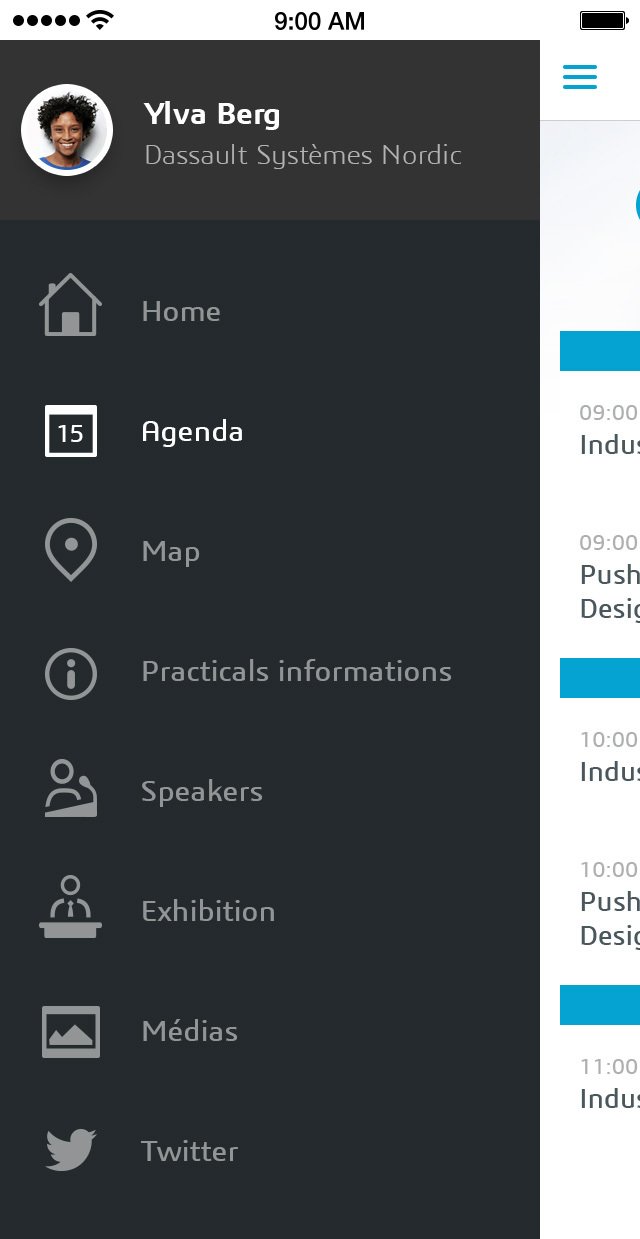Open Practicals informations menu entry
Viewport: 640px width, 1239px height.
pos(296,672)
